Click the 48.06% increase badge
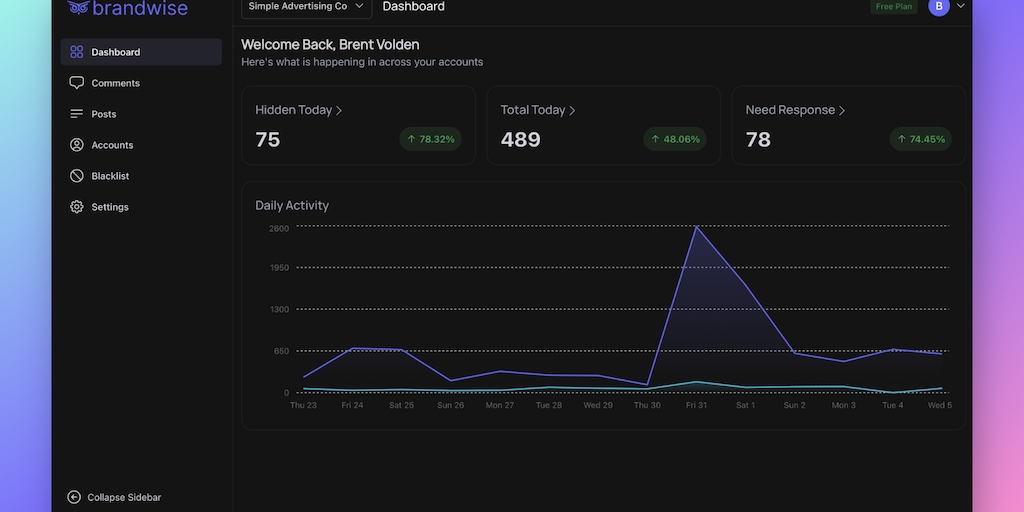Viewport: 1024px width, 512px height. [675, 139]
